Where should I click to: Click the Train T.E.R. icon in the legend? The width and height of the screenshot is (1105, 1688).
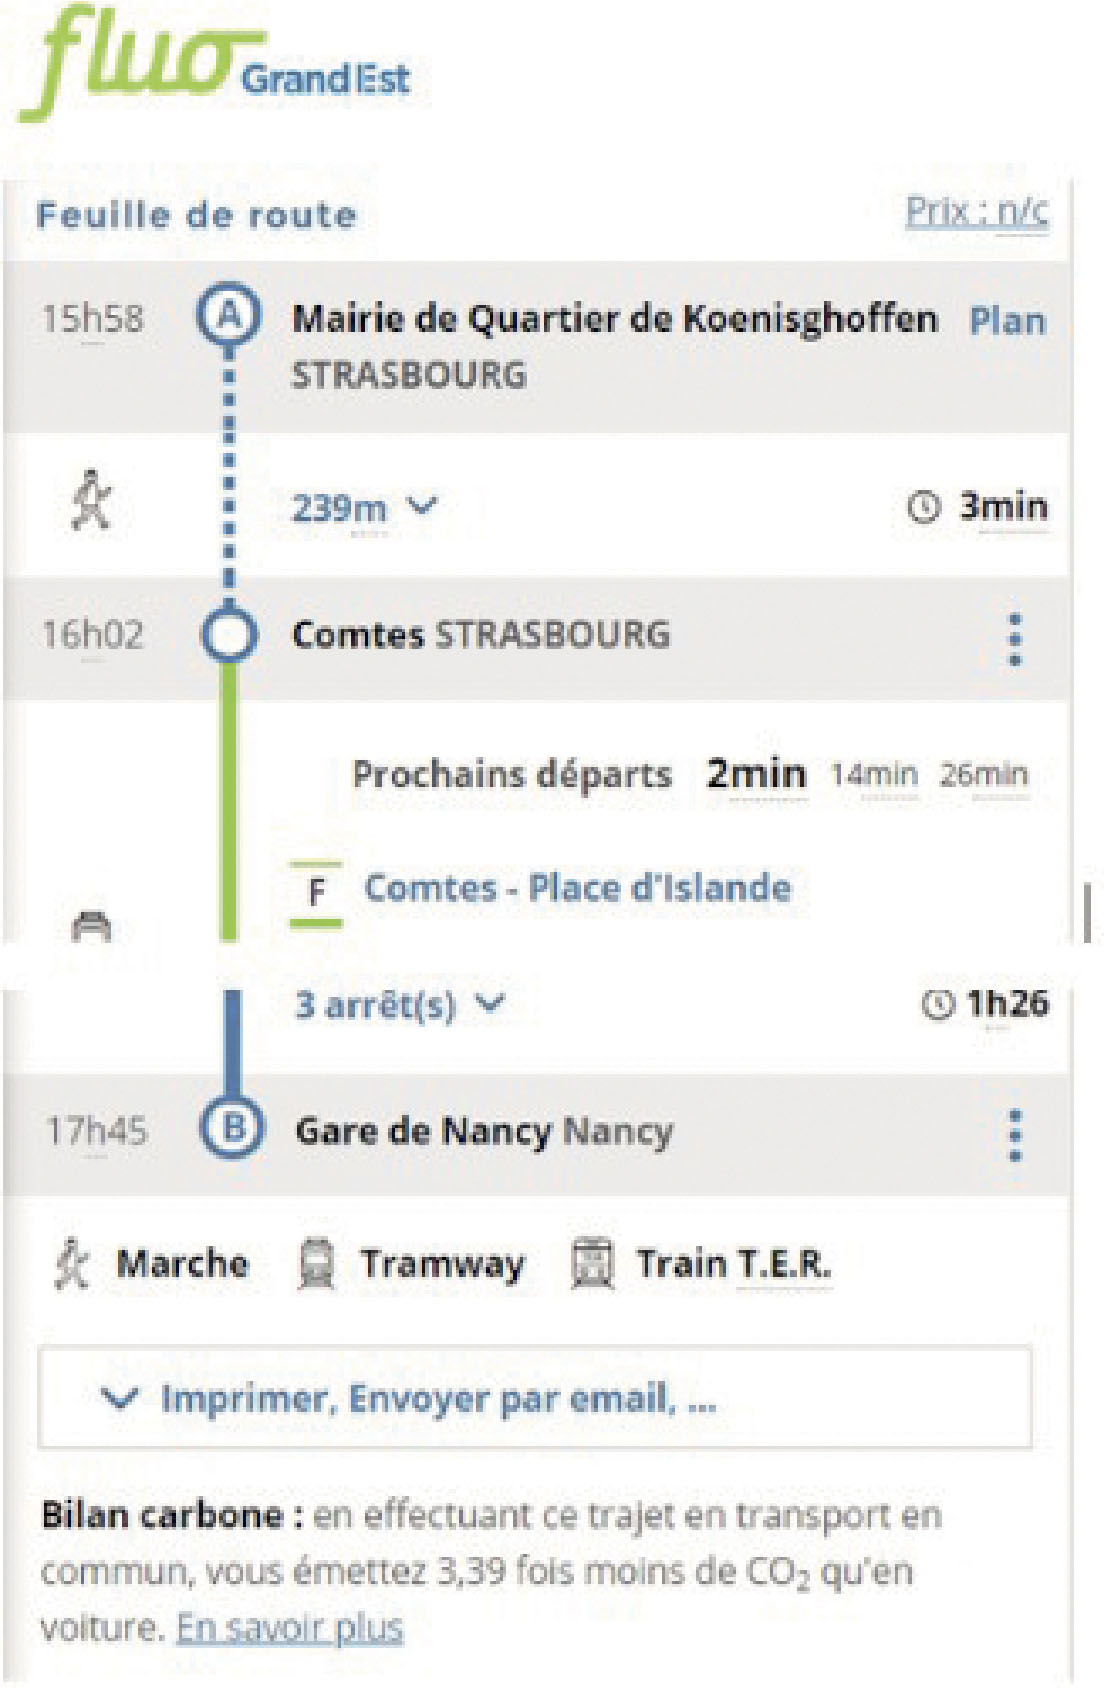[591, 1264]
